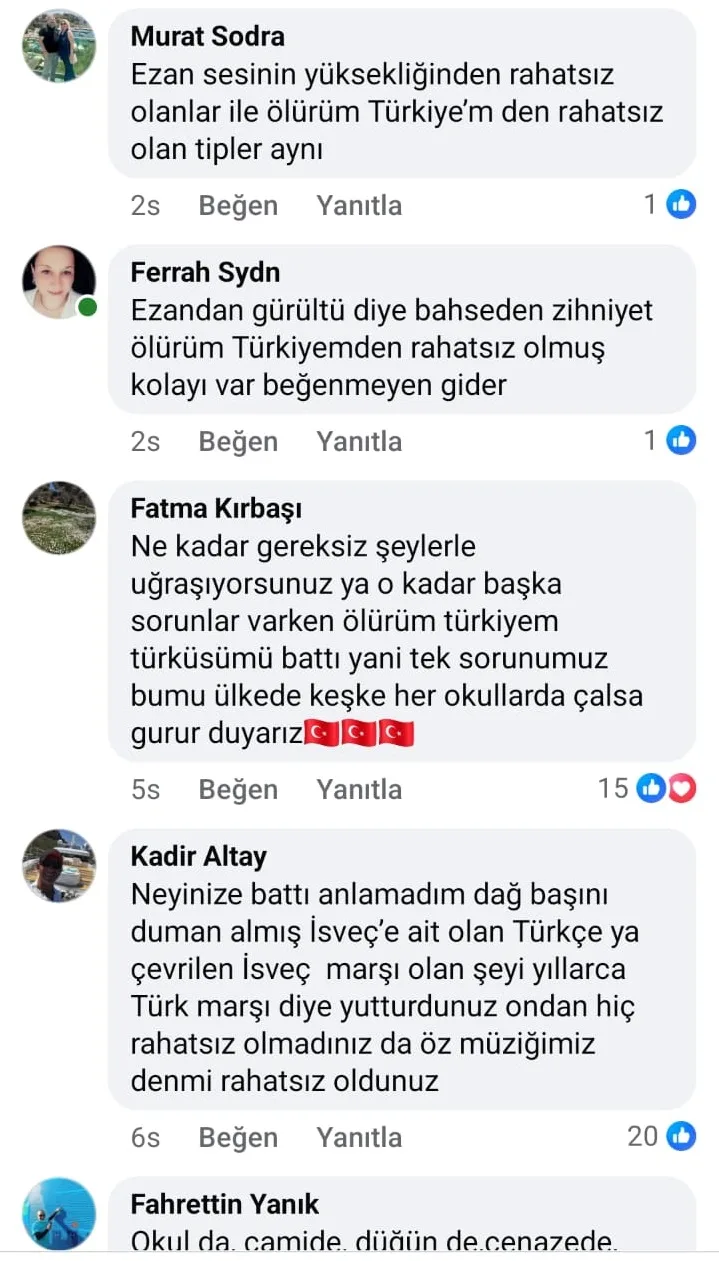The height and width of the screenshot is (1261, 719).
Task: Click heart reaction icon on Fatma Kırbaşı's comment
Action: tap(681, 788)
